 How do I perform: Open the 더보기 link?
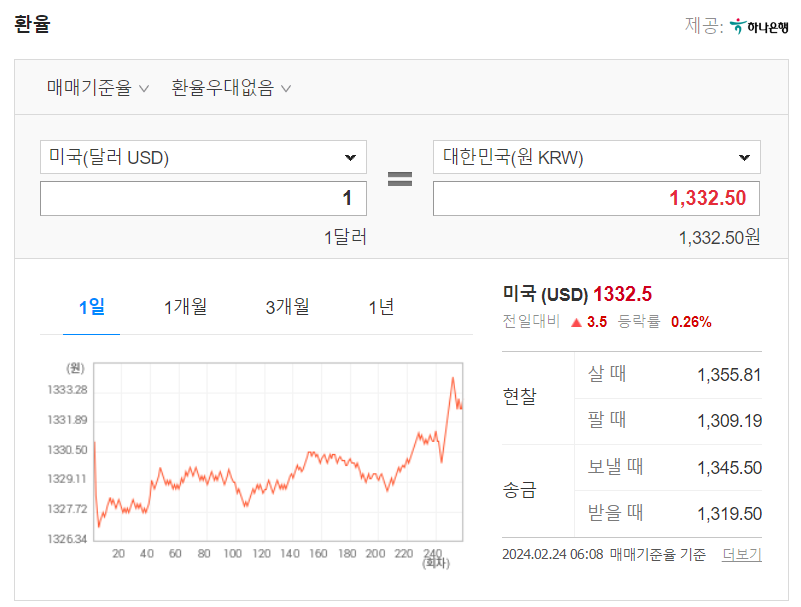click(x=742, y=554)
